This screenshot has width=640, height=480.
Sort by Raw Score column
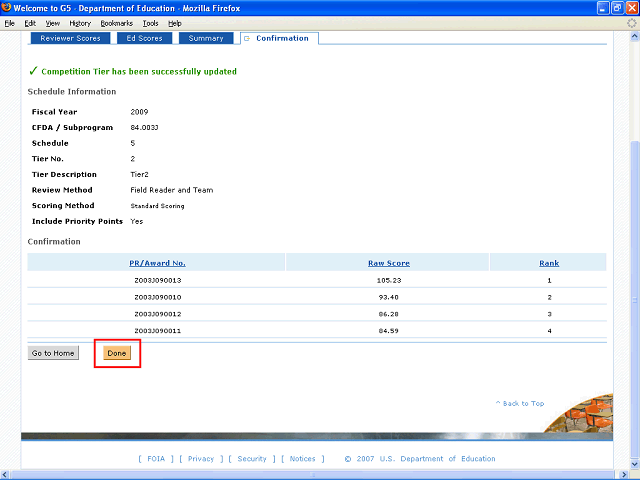click(x=389, y=263)
